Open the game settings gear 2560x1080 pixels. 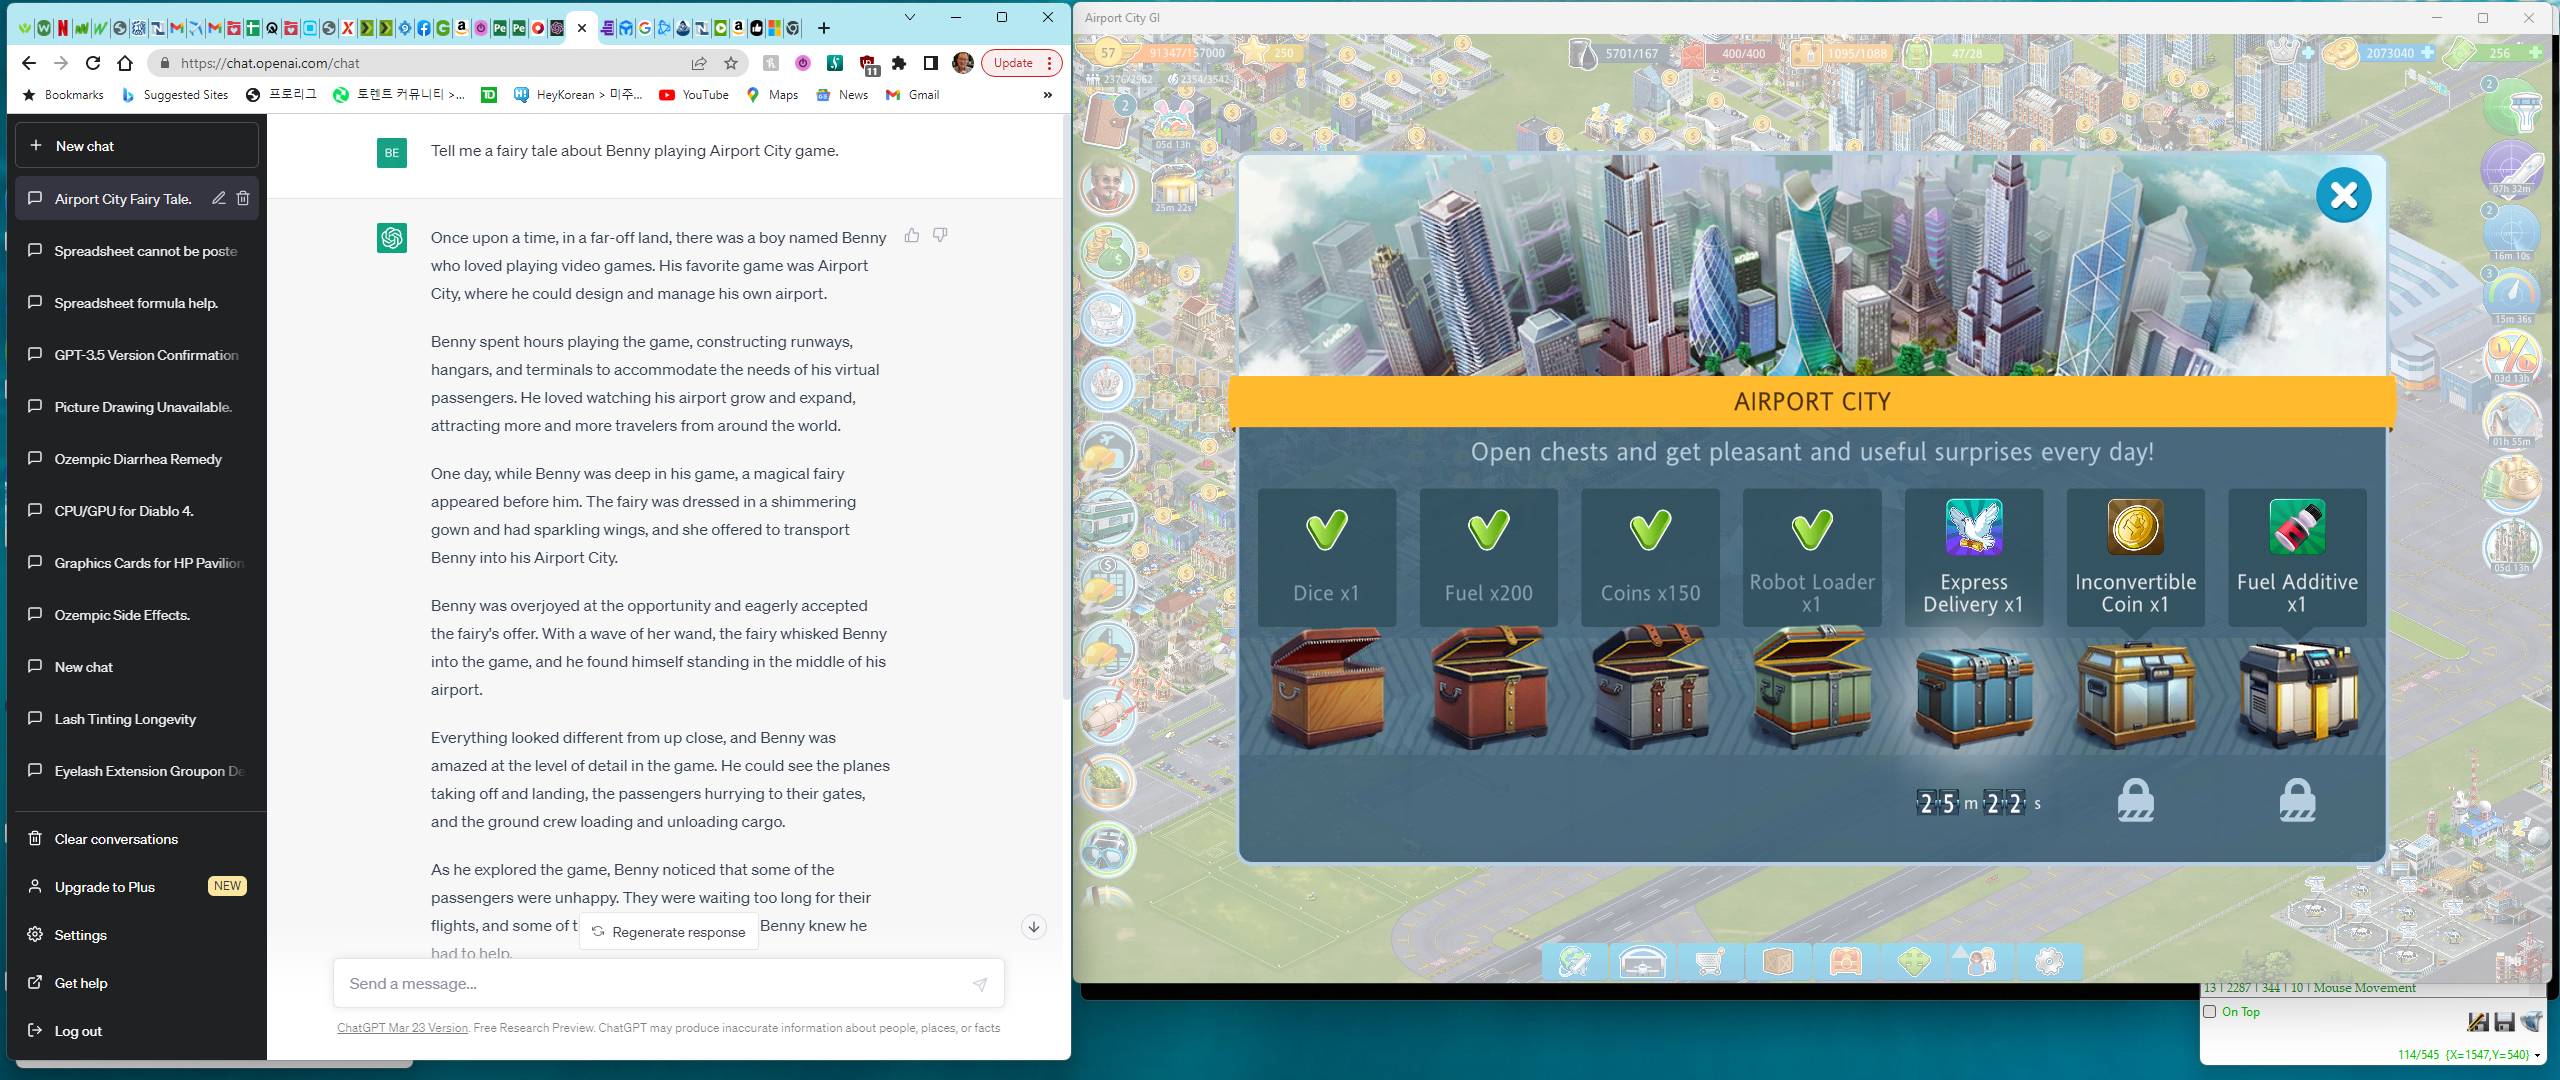pyautogui.click(x=2049, y=962)
